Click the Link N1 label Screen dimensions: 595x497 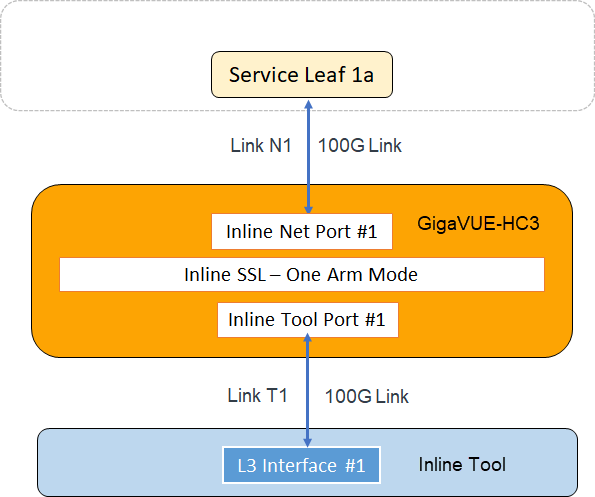(x=261, y=145)
